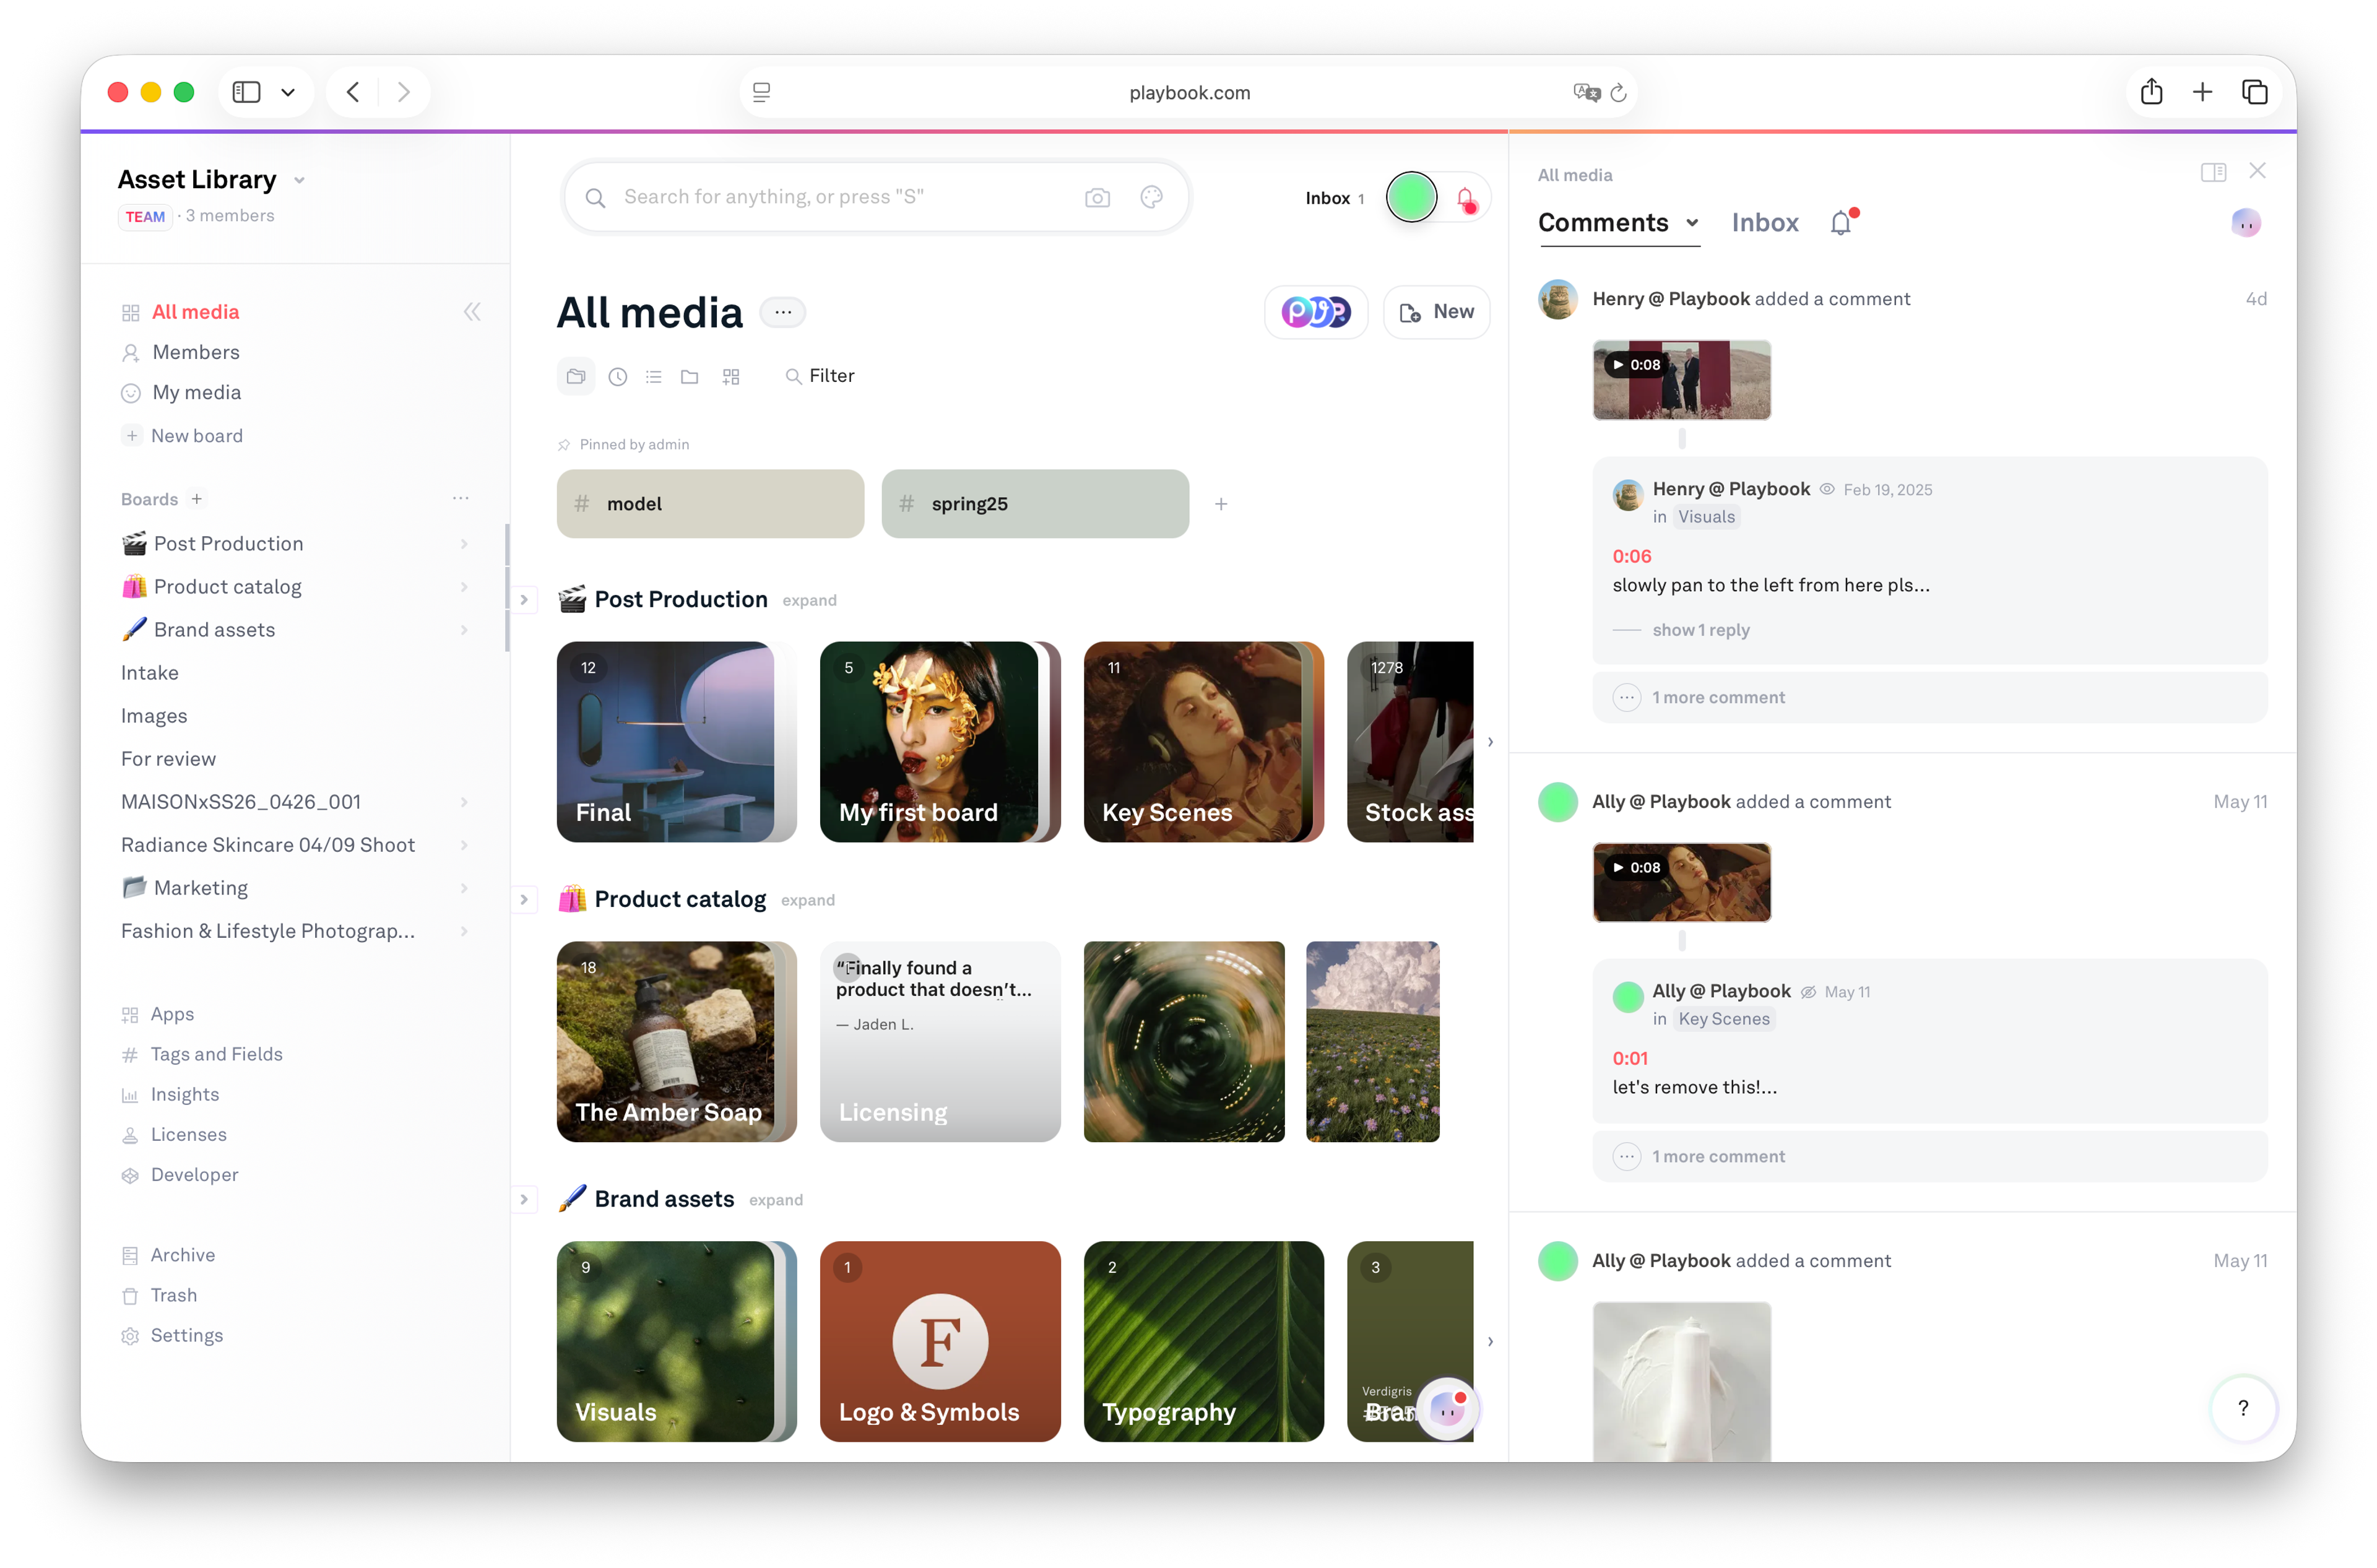Add a new pinned tag plus

coord(1221,504)
